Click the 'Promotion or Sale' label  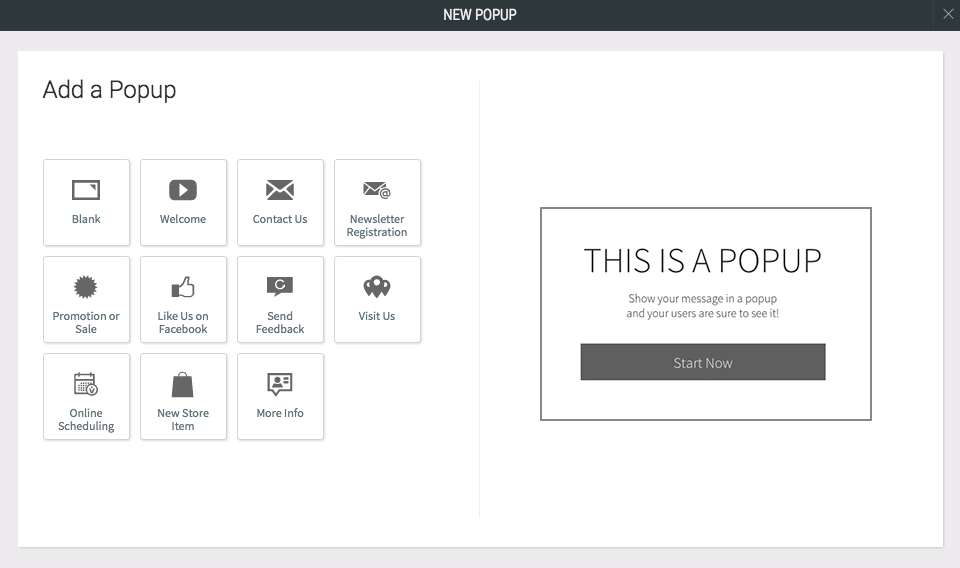pyautogui.click(x=86, y=323)
